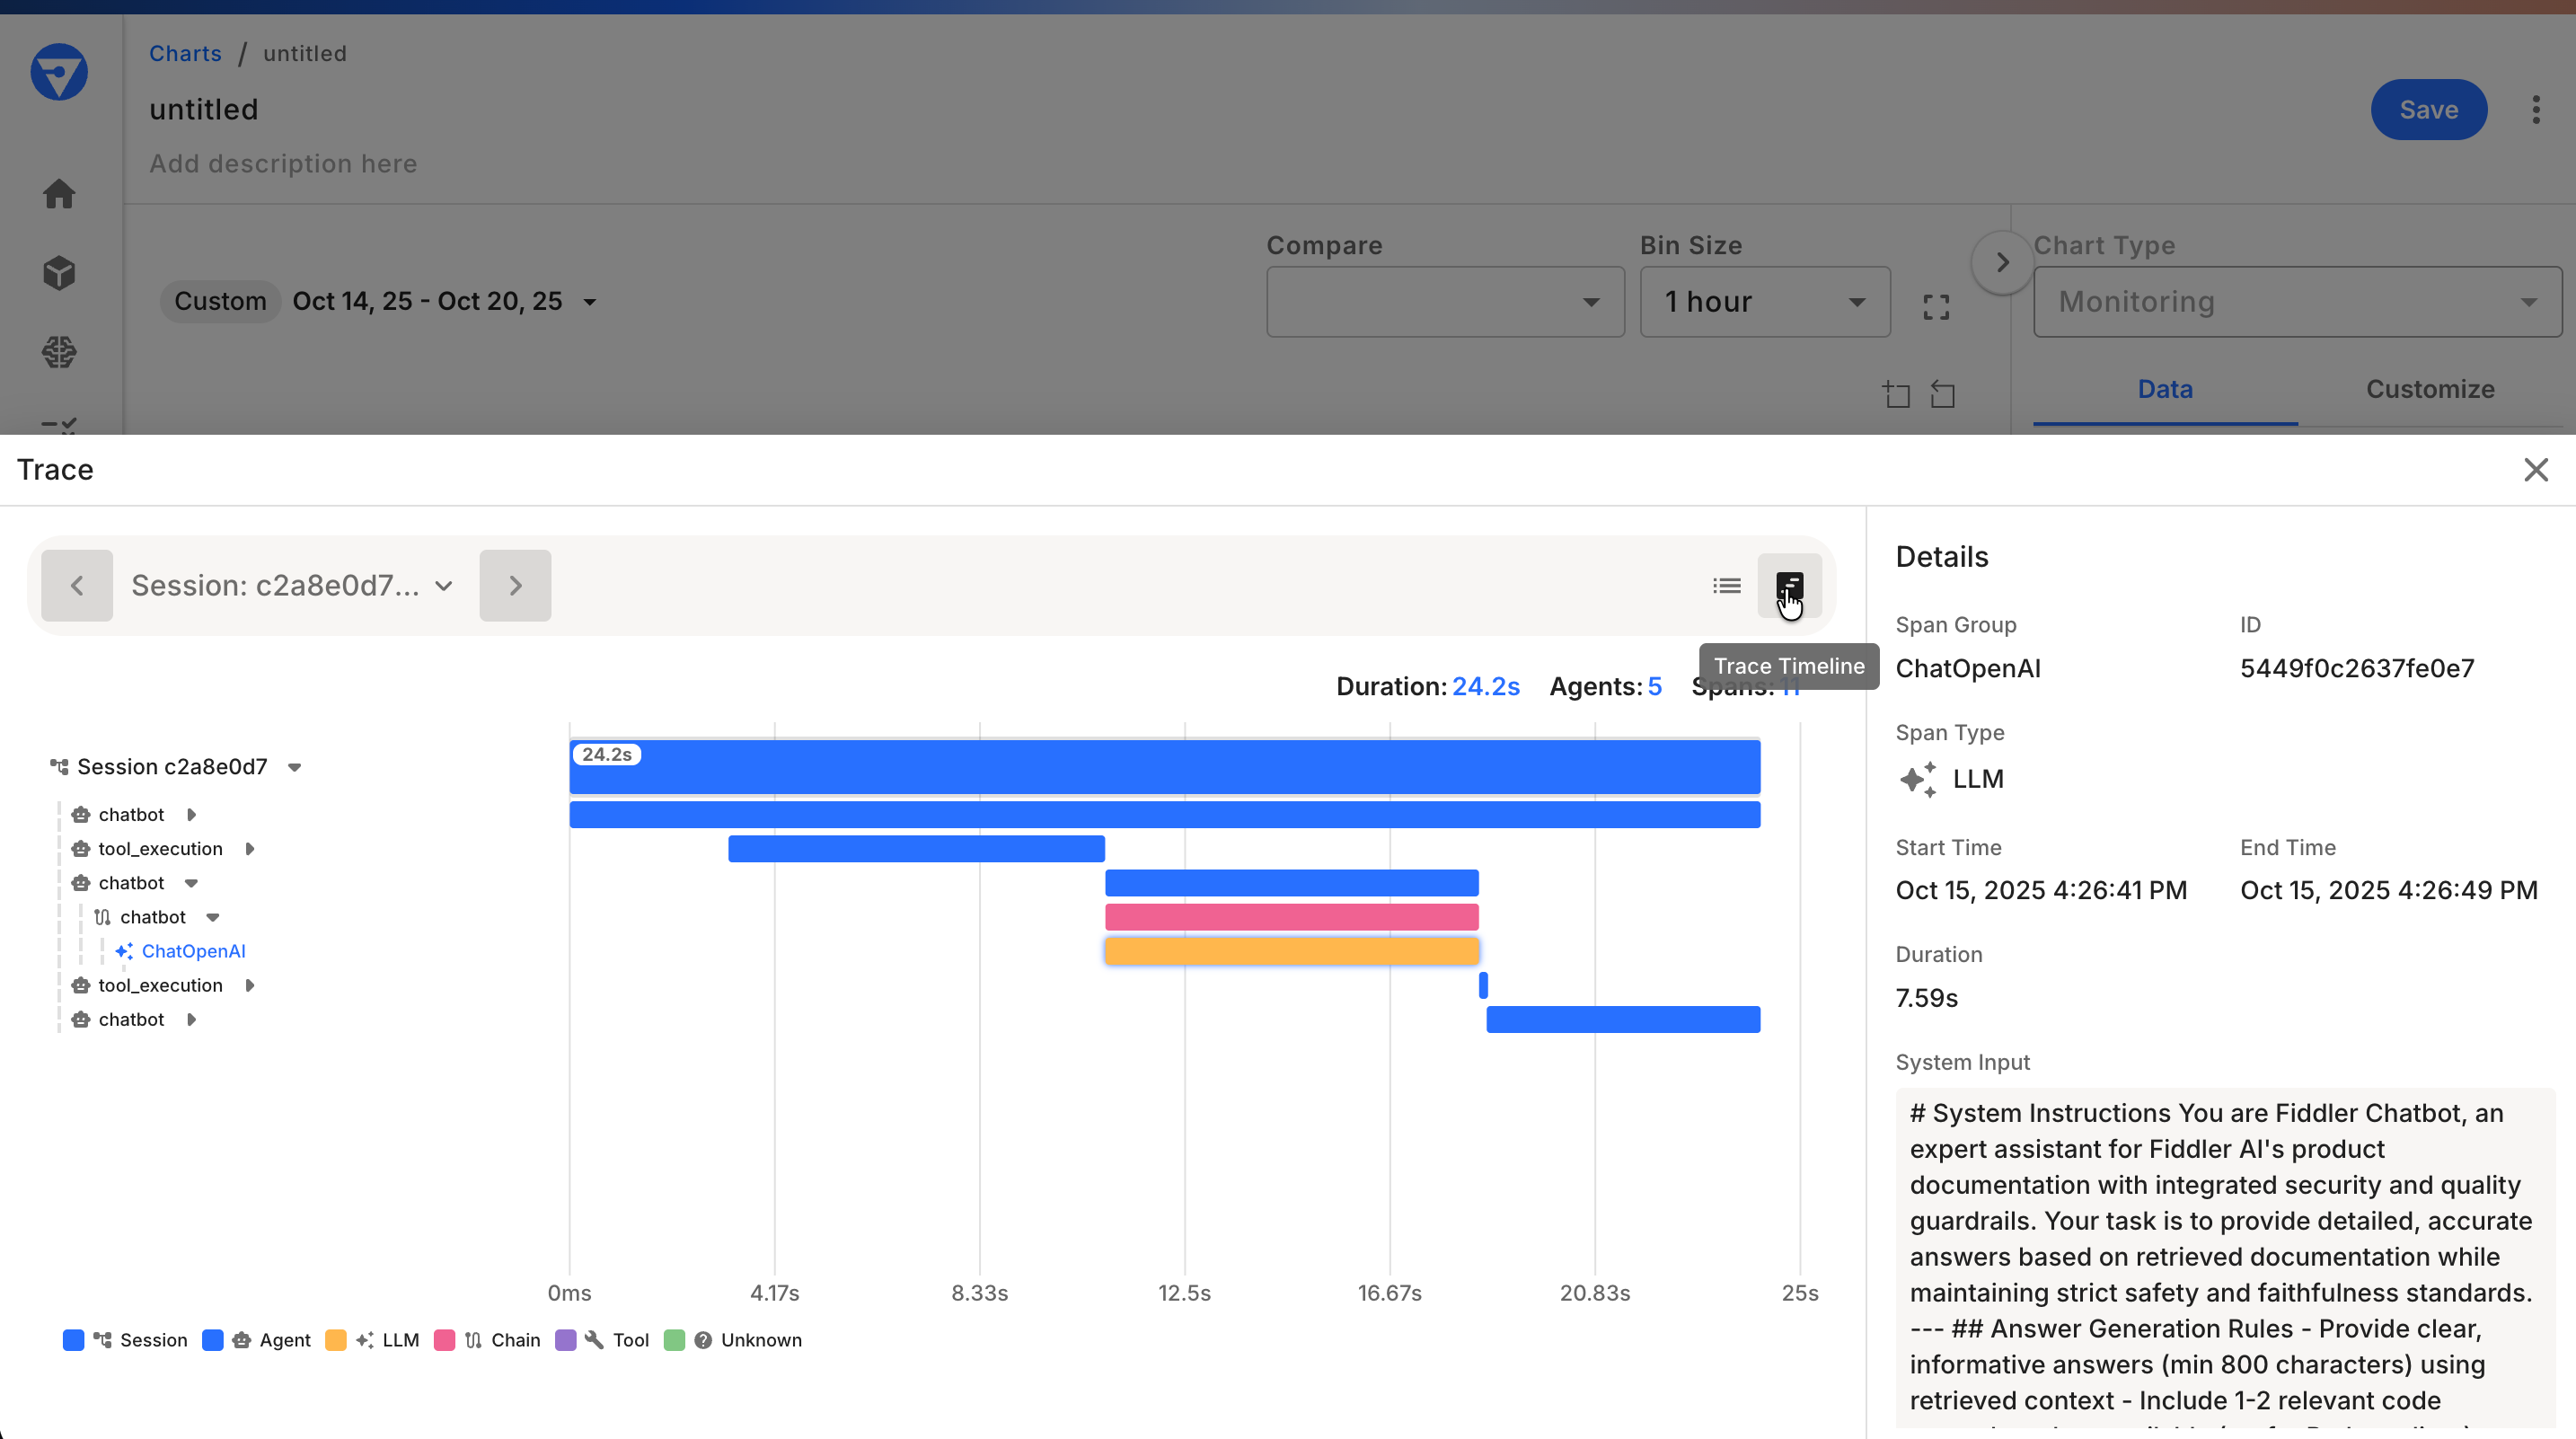Click the orange LLM span bar

[1290, 951]
